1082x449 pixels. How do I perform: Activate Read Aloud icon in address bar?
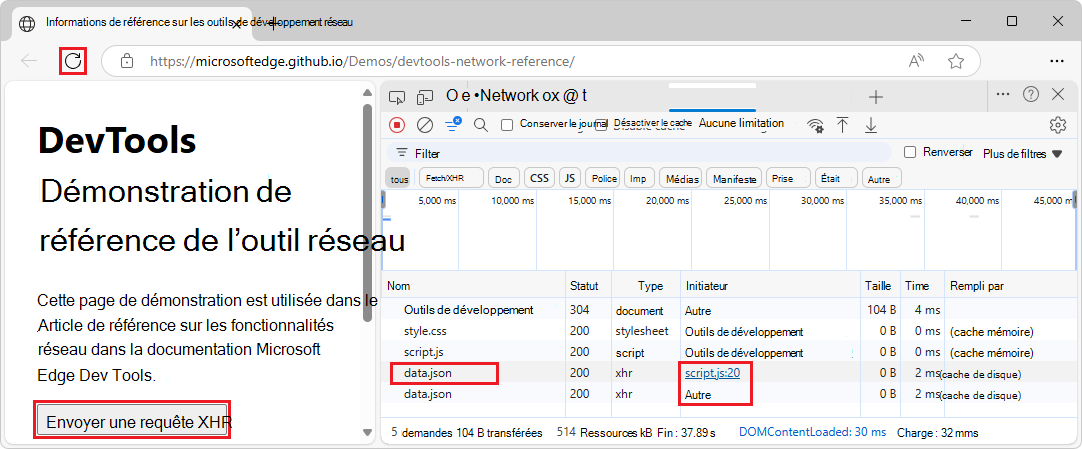coord(916,61)
